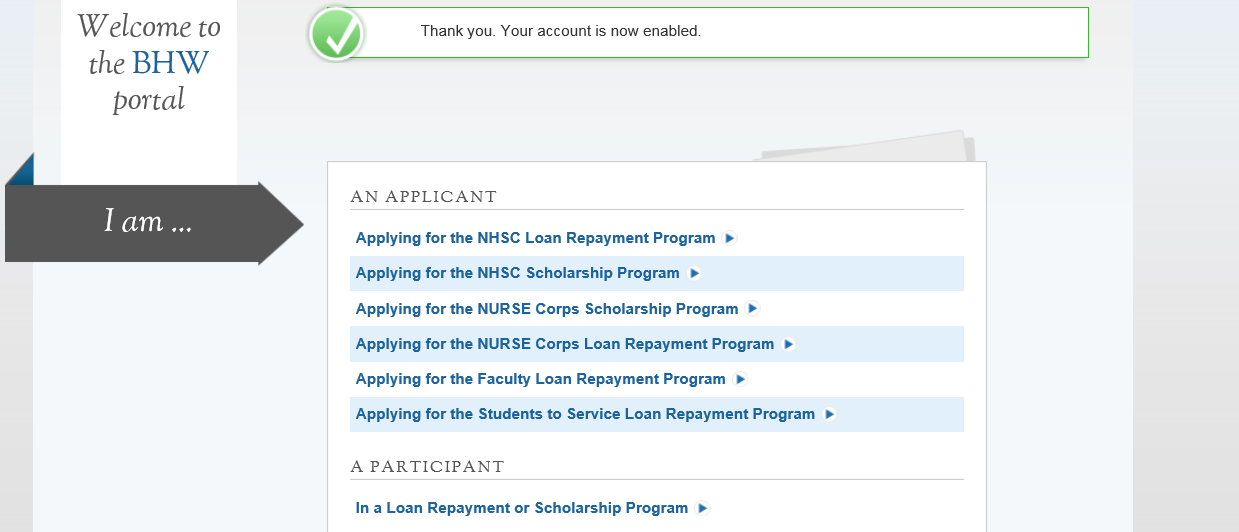Screen dimensions: 1239x532
Task: Click the green checkmark success icon
Action: click(x=336, y=33)
